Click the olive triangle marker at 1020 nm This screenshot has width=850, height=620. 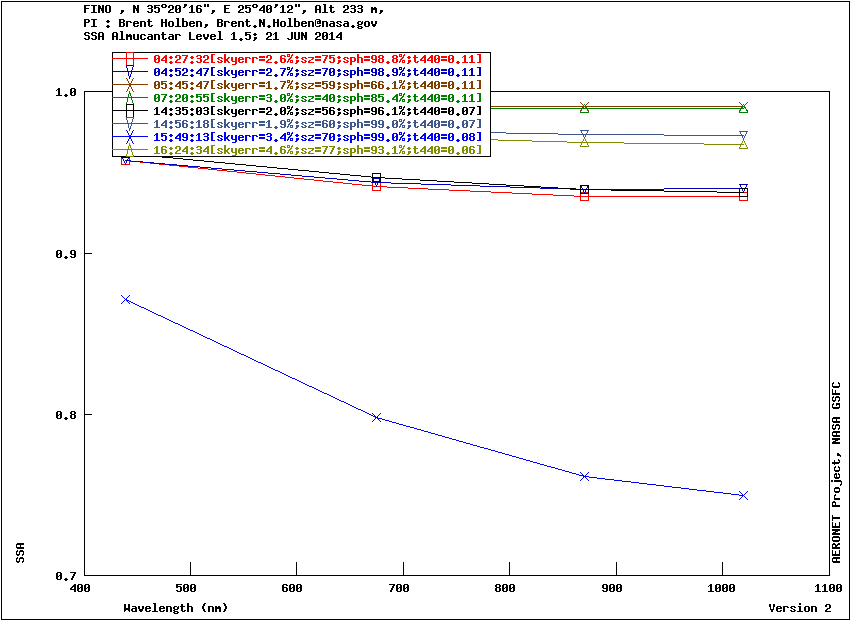tap(743, 145)
